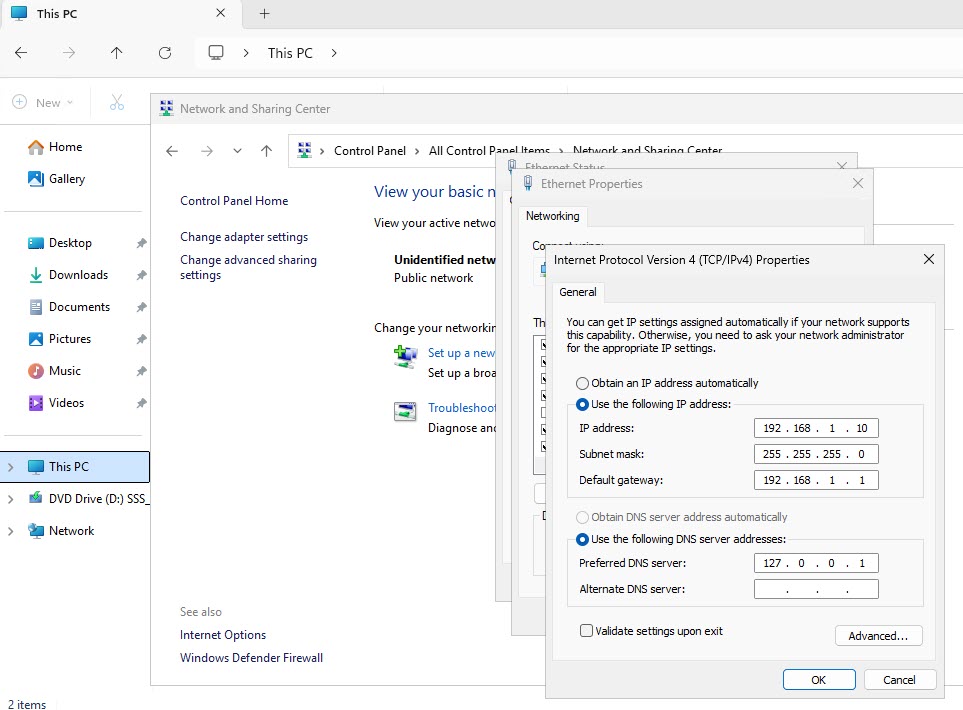Expand chevron before This PC breadcrumb
The image size is (963, 710).
point(246,53)
